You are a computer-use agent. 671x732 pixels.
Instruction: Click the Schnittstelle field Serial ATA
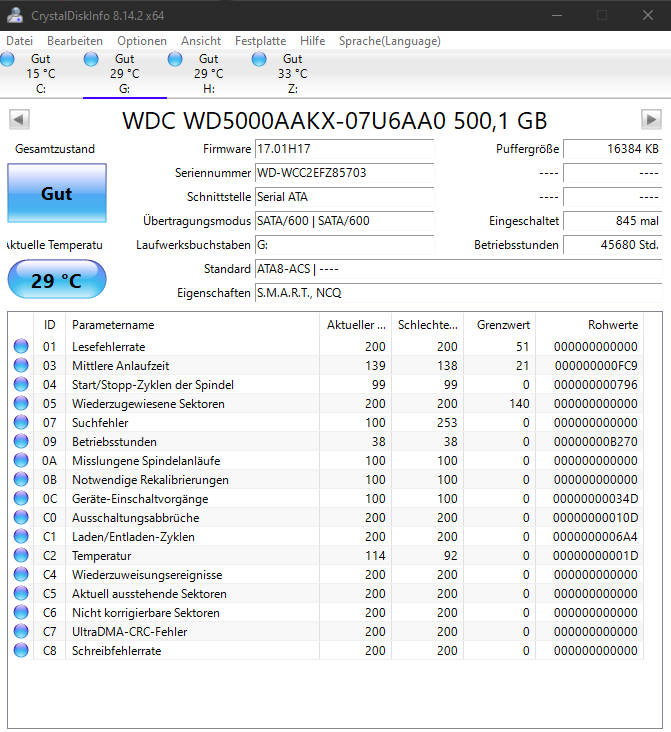345,197
